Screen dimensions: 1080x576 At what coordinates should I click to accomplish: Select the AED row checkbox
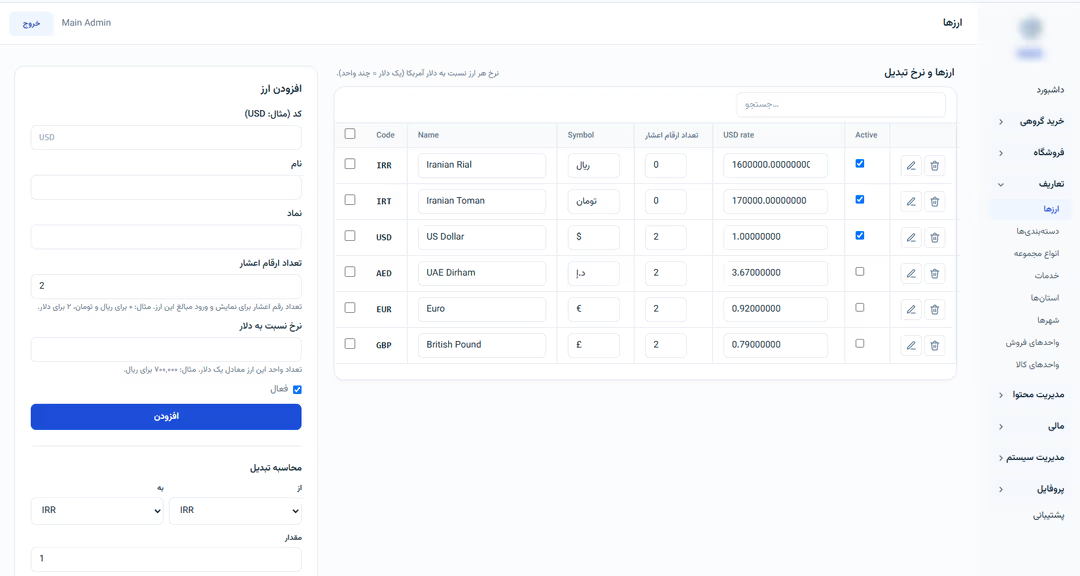pyautogui.click(x=350, y=271)
